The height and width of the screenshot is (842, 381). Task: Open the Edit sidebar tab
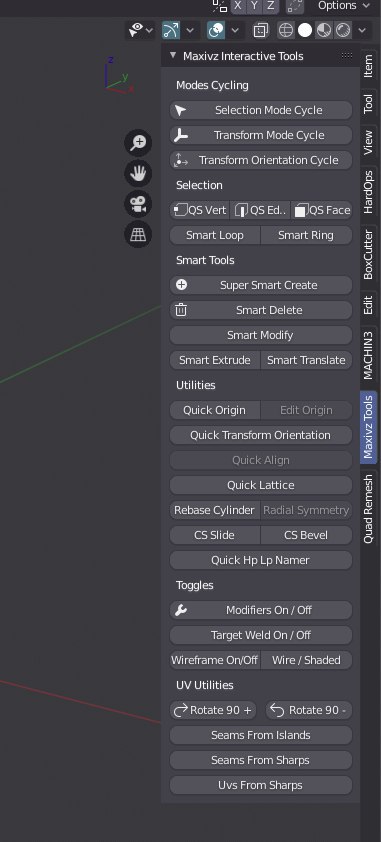pos(368,305)
